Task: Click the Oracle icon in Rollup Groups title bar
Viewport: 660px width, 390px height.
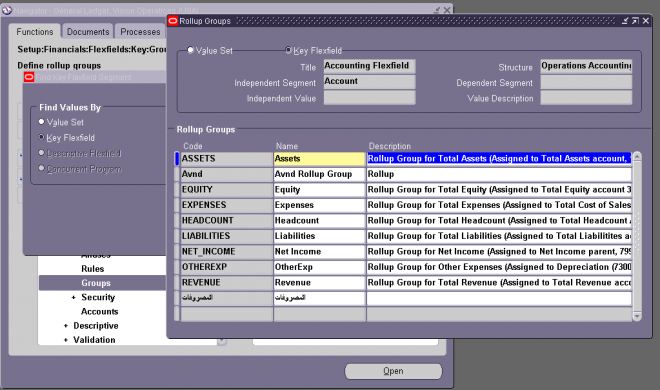Action: [x=173, y=21]
